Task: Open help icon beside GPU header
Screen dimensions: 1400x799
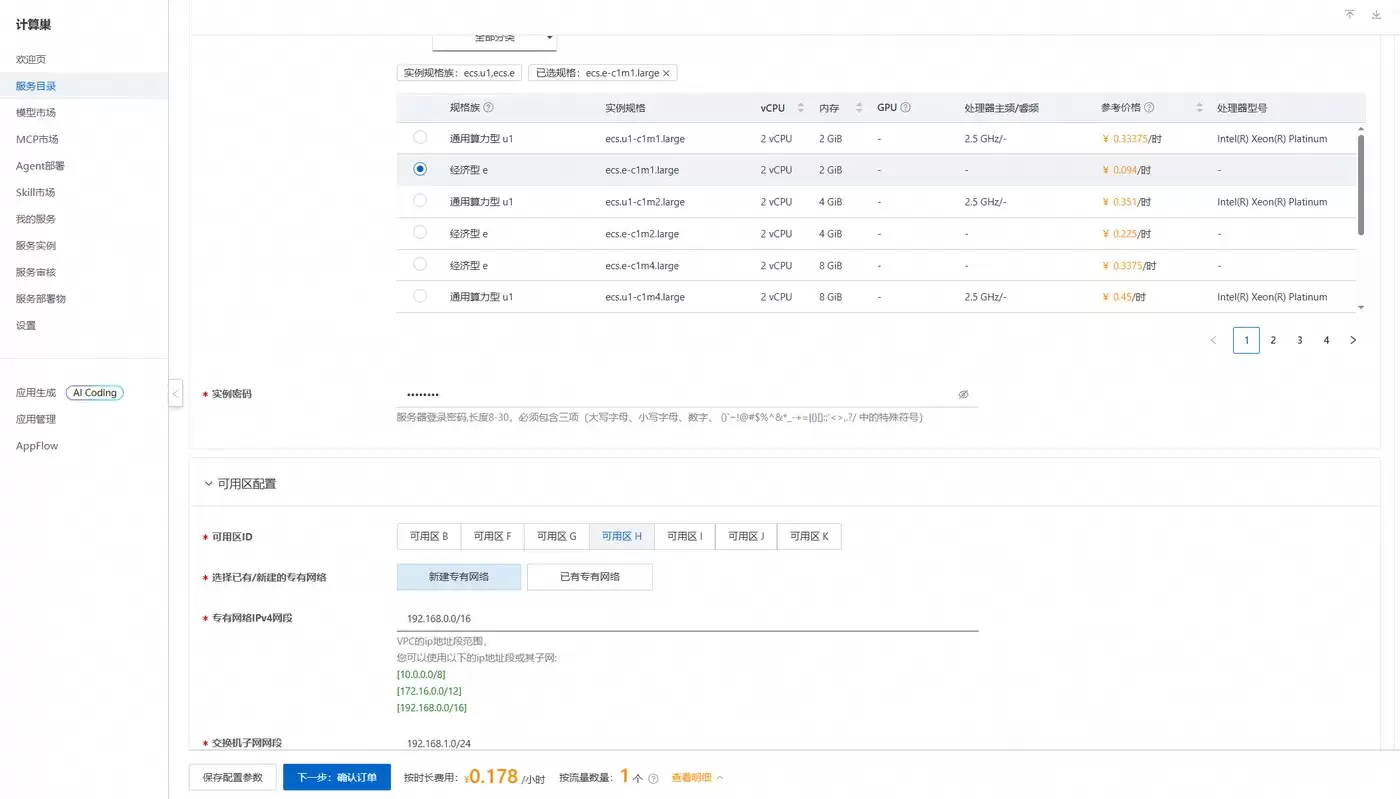Action: click(x=905, y=108)
